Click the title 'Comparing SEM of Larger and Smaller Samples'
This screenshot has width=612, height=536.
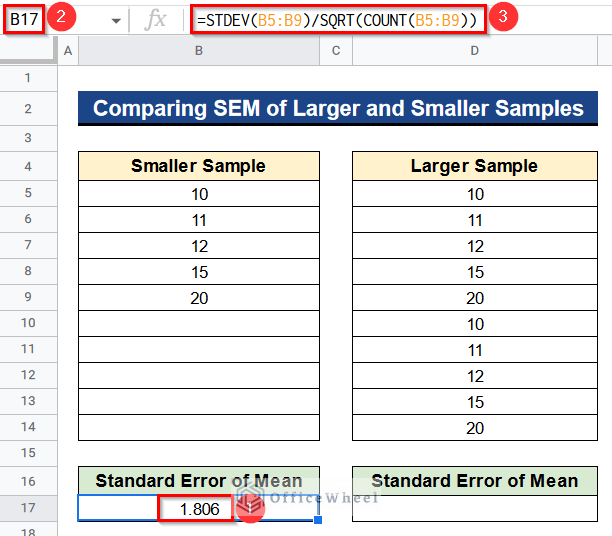pyautogui.click(x=338, y=108)
